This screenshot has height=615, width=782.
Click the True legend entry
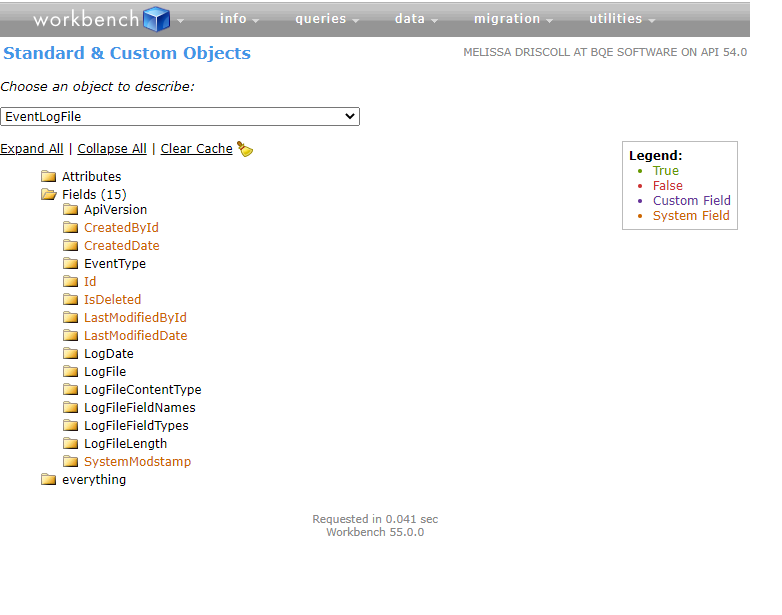point(666,171)
